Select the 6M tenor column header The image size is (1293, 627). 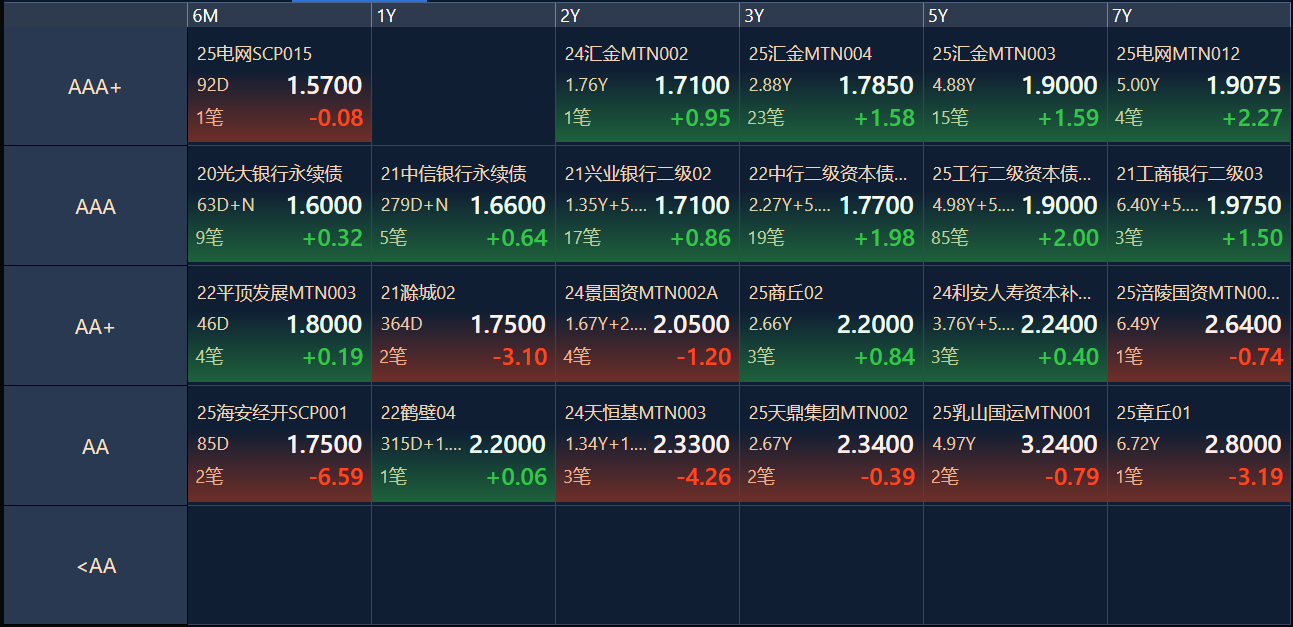click(279, 15)
